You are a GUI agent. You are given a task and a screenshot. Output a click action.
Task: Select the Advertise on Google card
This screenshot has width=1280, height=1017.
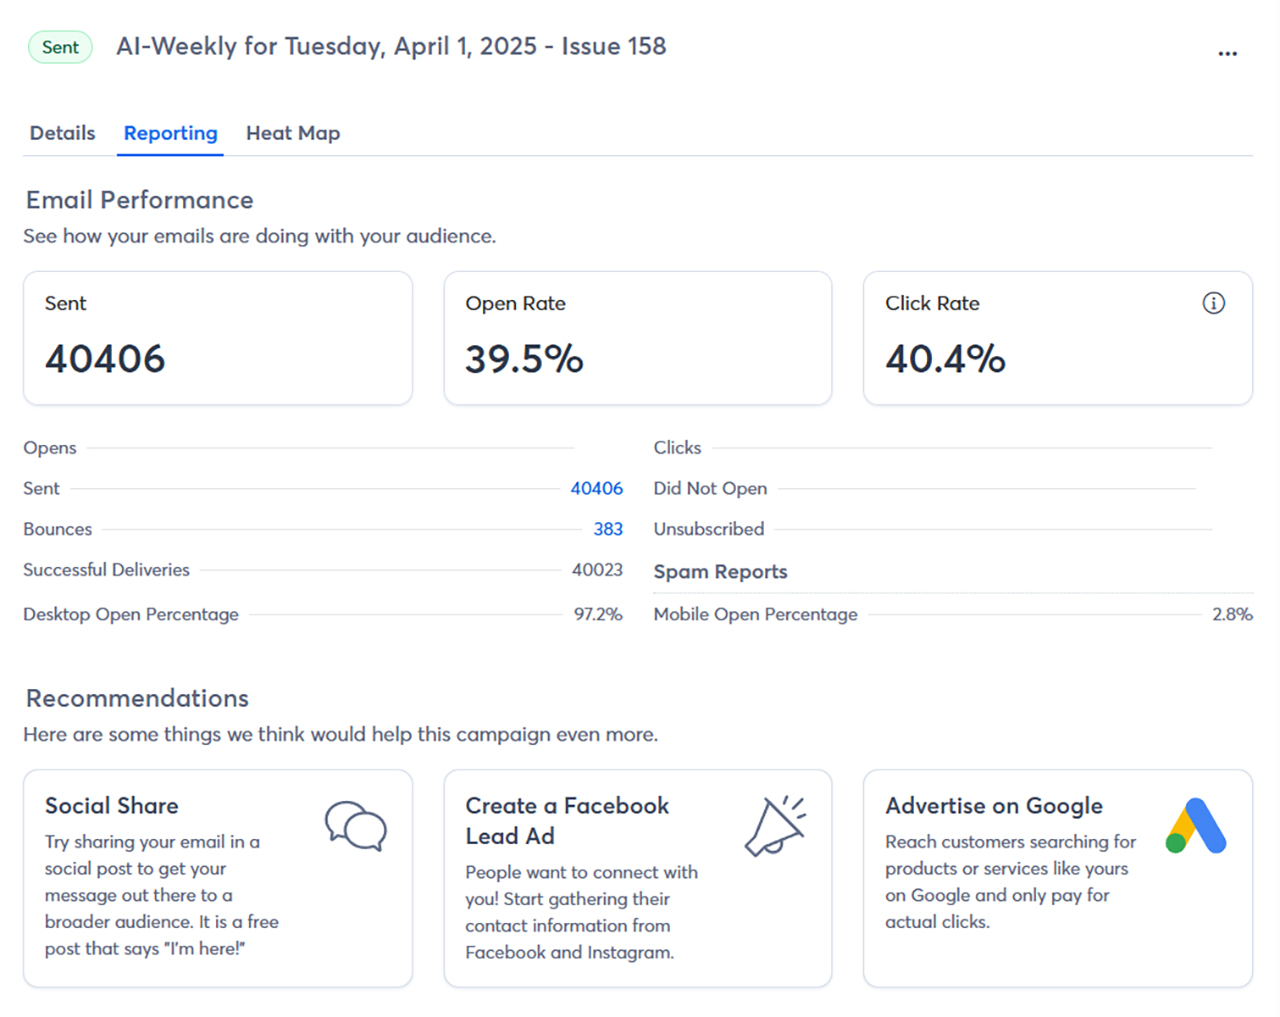tap(1057, 878)
